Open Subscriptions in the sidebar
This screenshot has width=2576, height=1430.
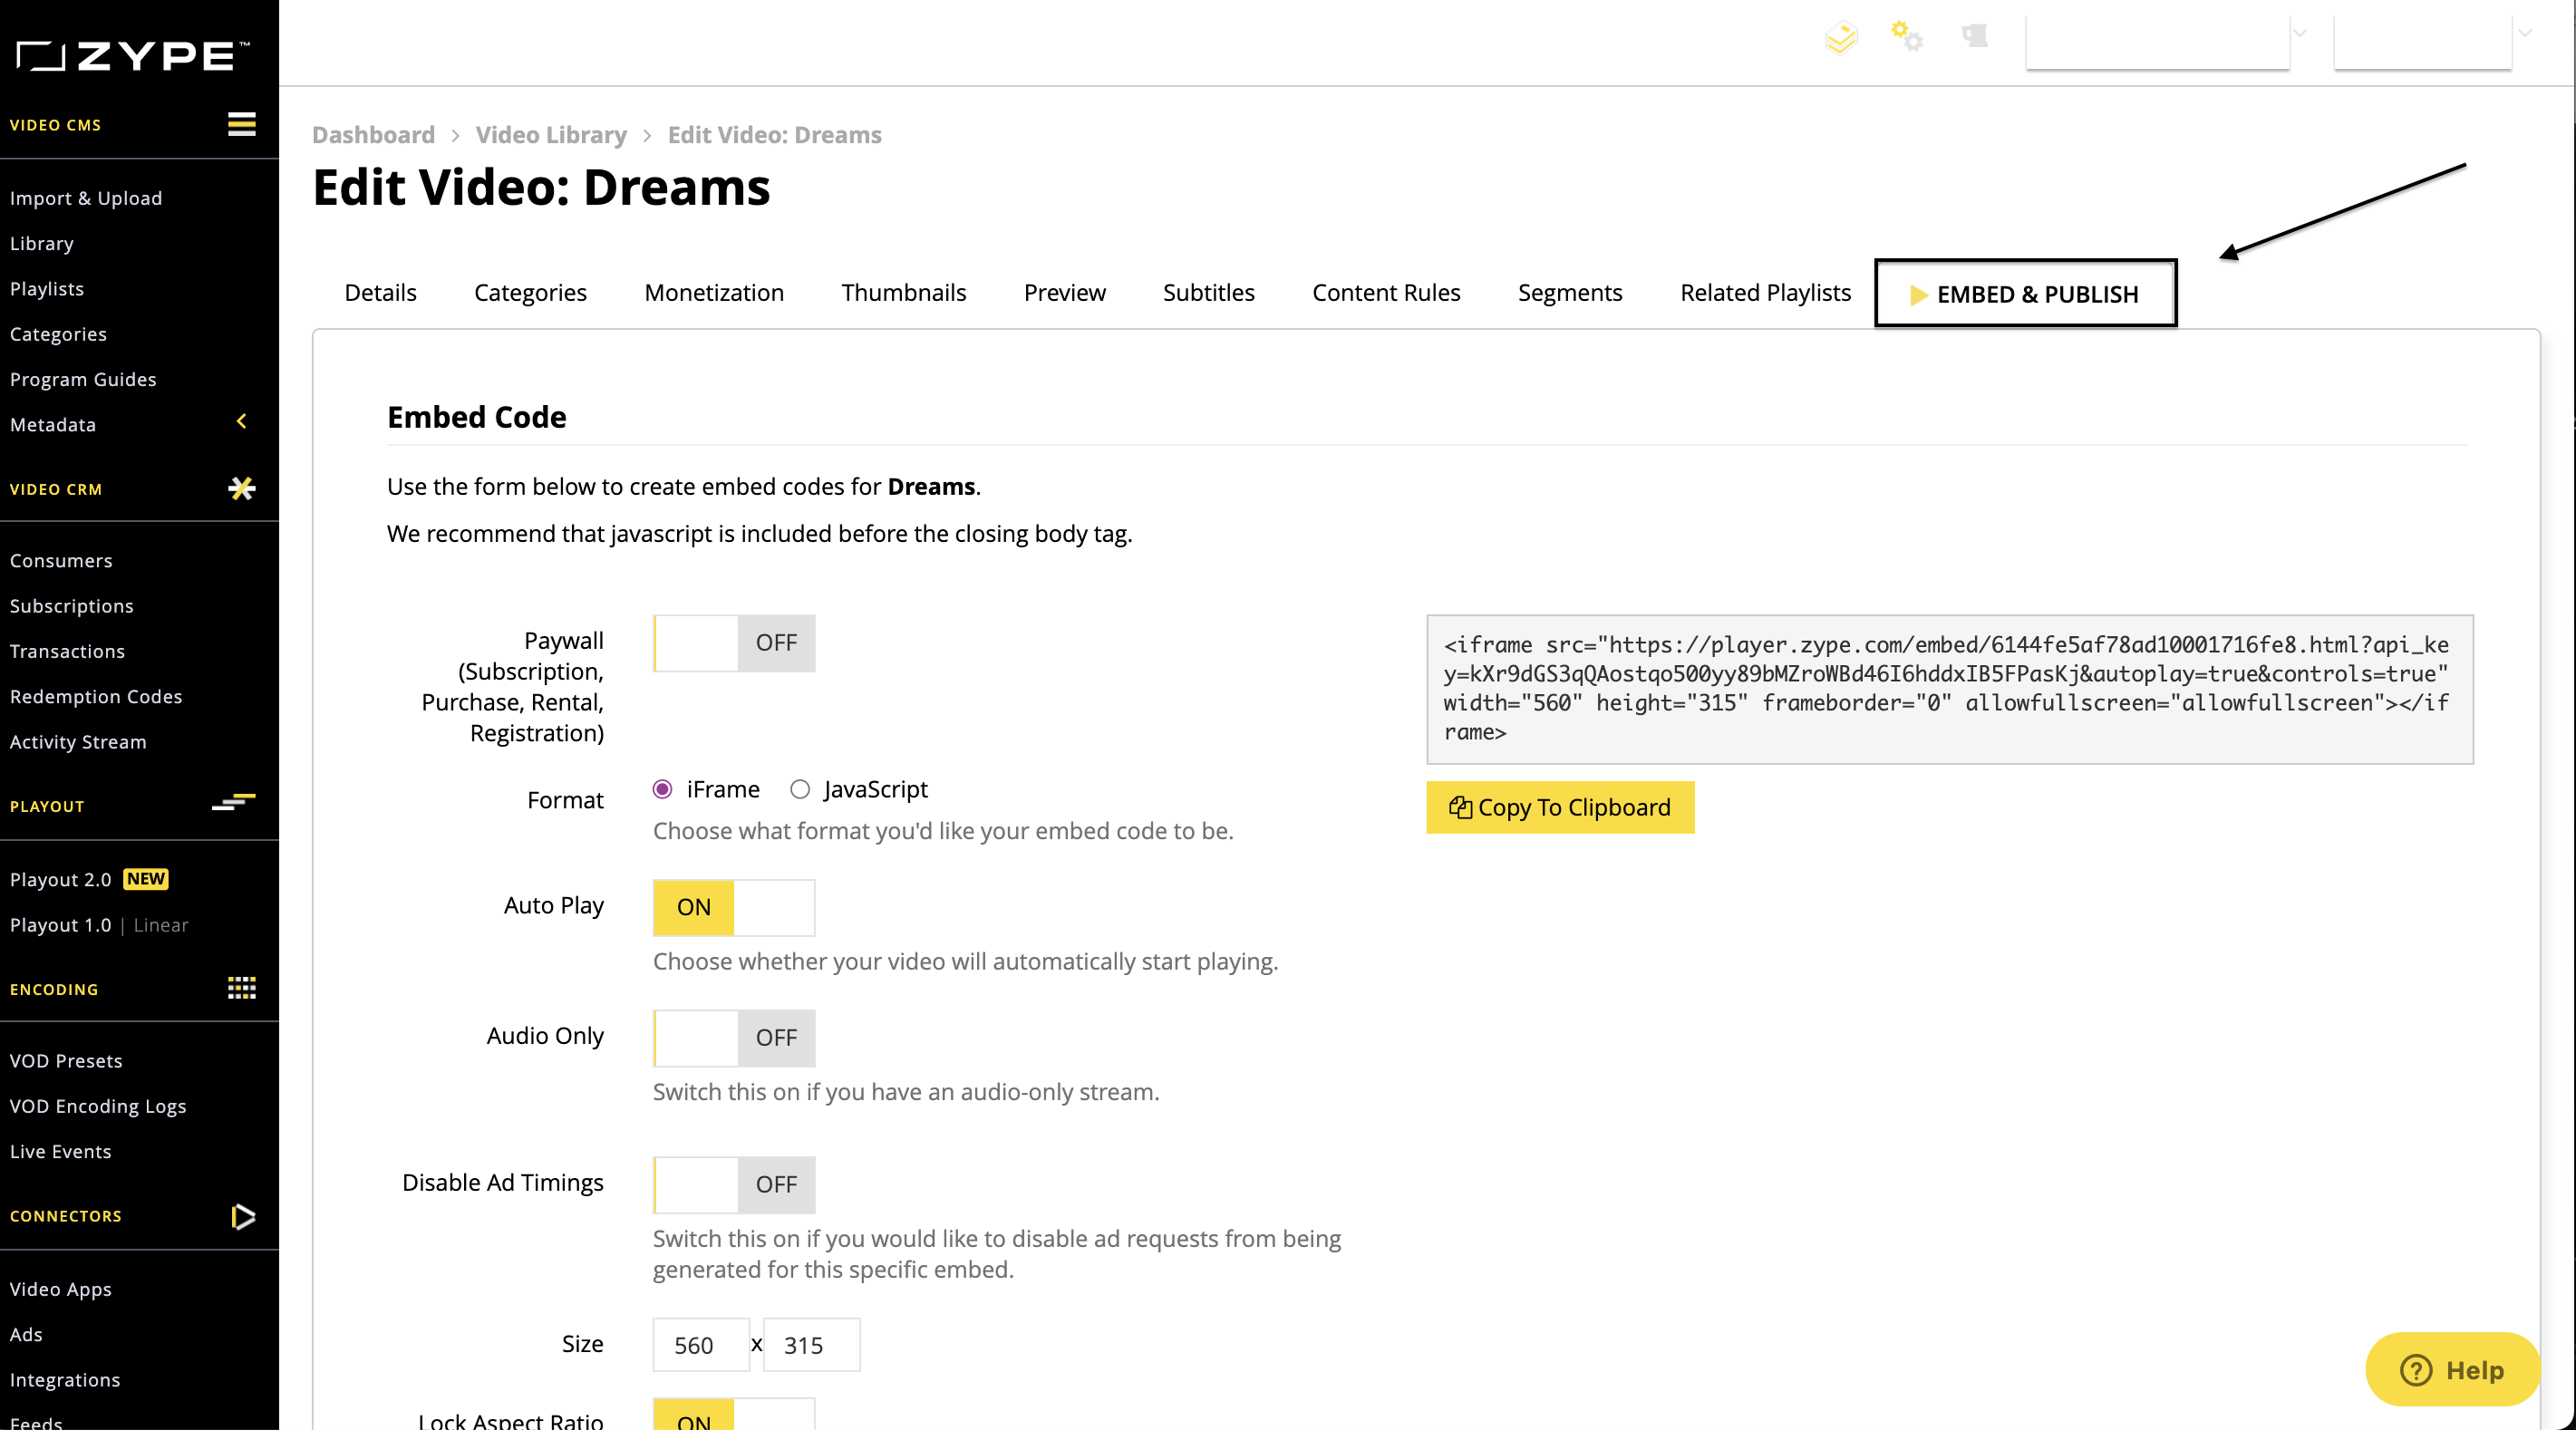pos(72,606)
